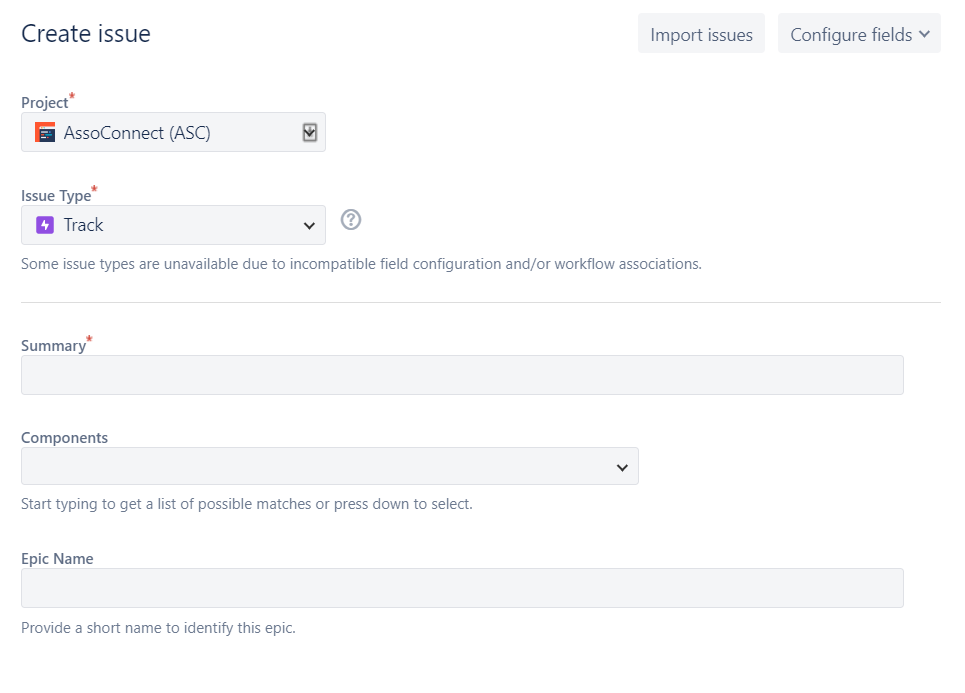Click the Project field dropdown arrow
The width and height of the screenshot is (965, 693).
pyautogui.click(x=310, y=132)
